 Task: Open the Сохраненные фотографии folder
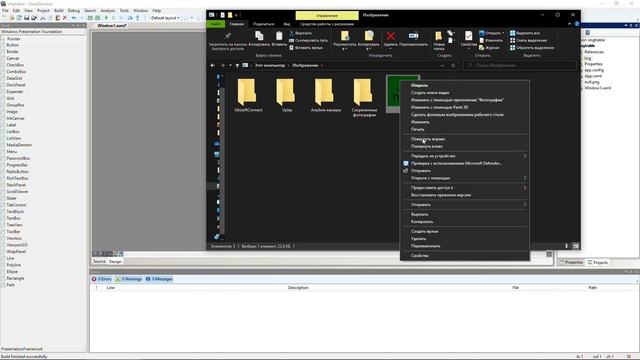(364, 97)
